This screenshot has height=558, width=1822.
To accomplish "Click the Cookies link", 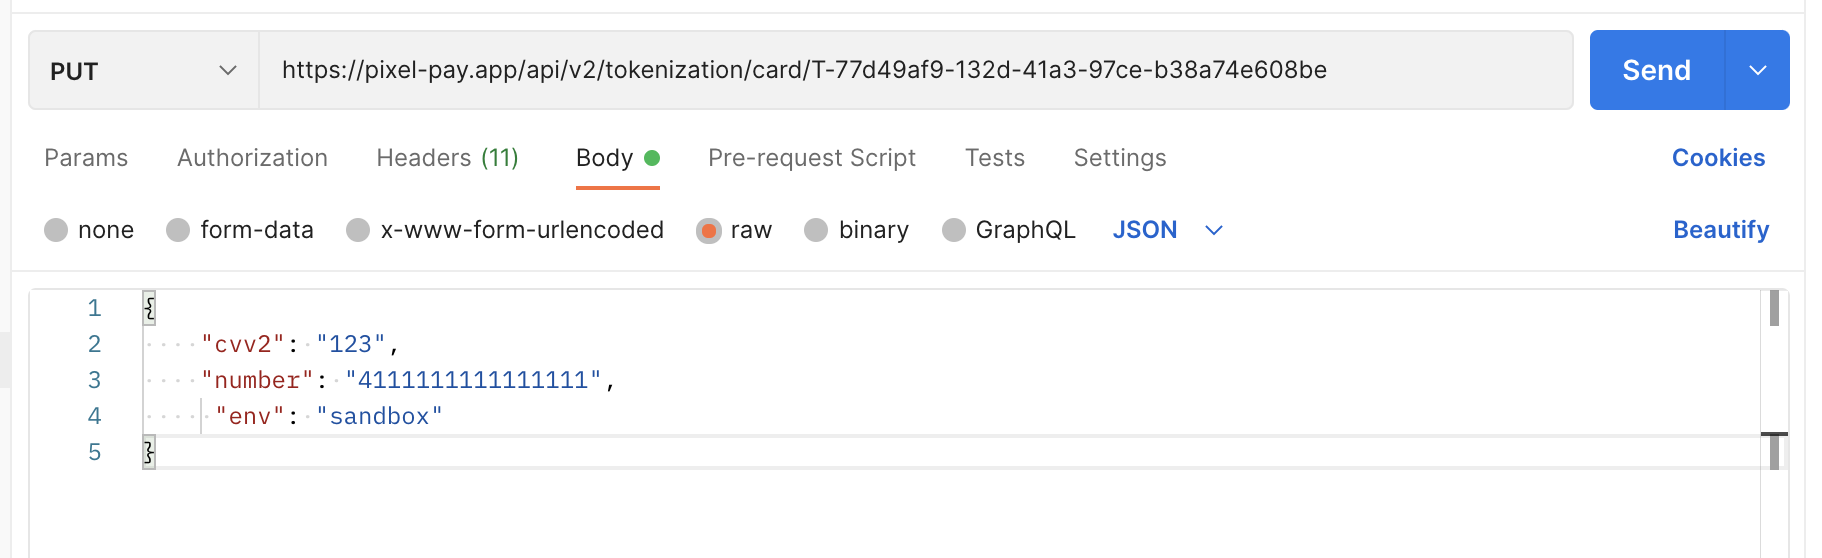I will coord(1718,158).
